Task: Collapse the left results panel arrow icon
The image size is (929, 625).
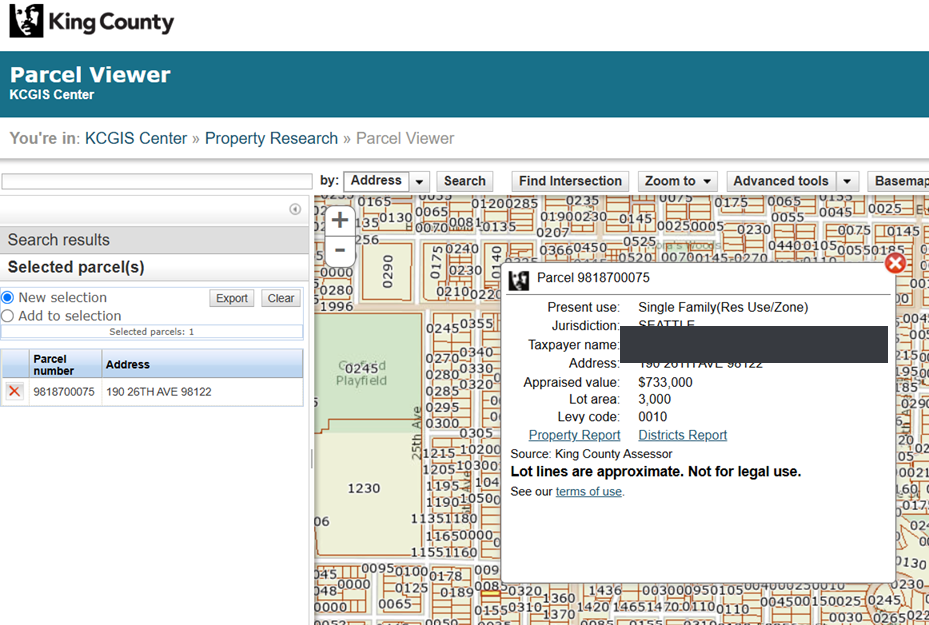Action: (x=295, y=209)
